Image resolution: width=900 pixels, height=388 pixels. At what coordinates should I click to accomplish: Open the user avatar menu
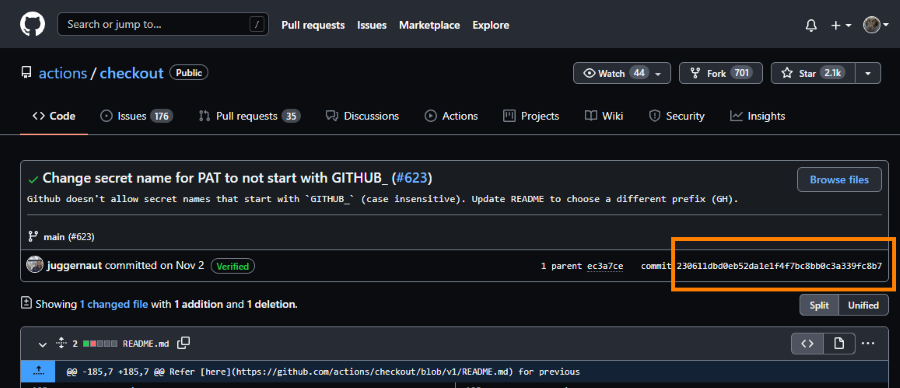876,25
